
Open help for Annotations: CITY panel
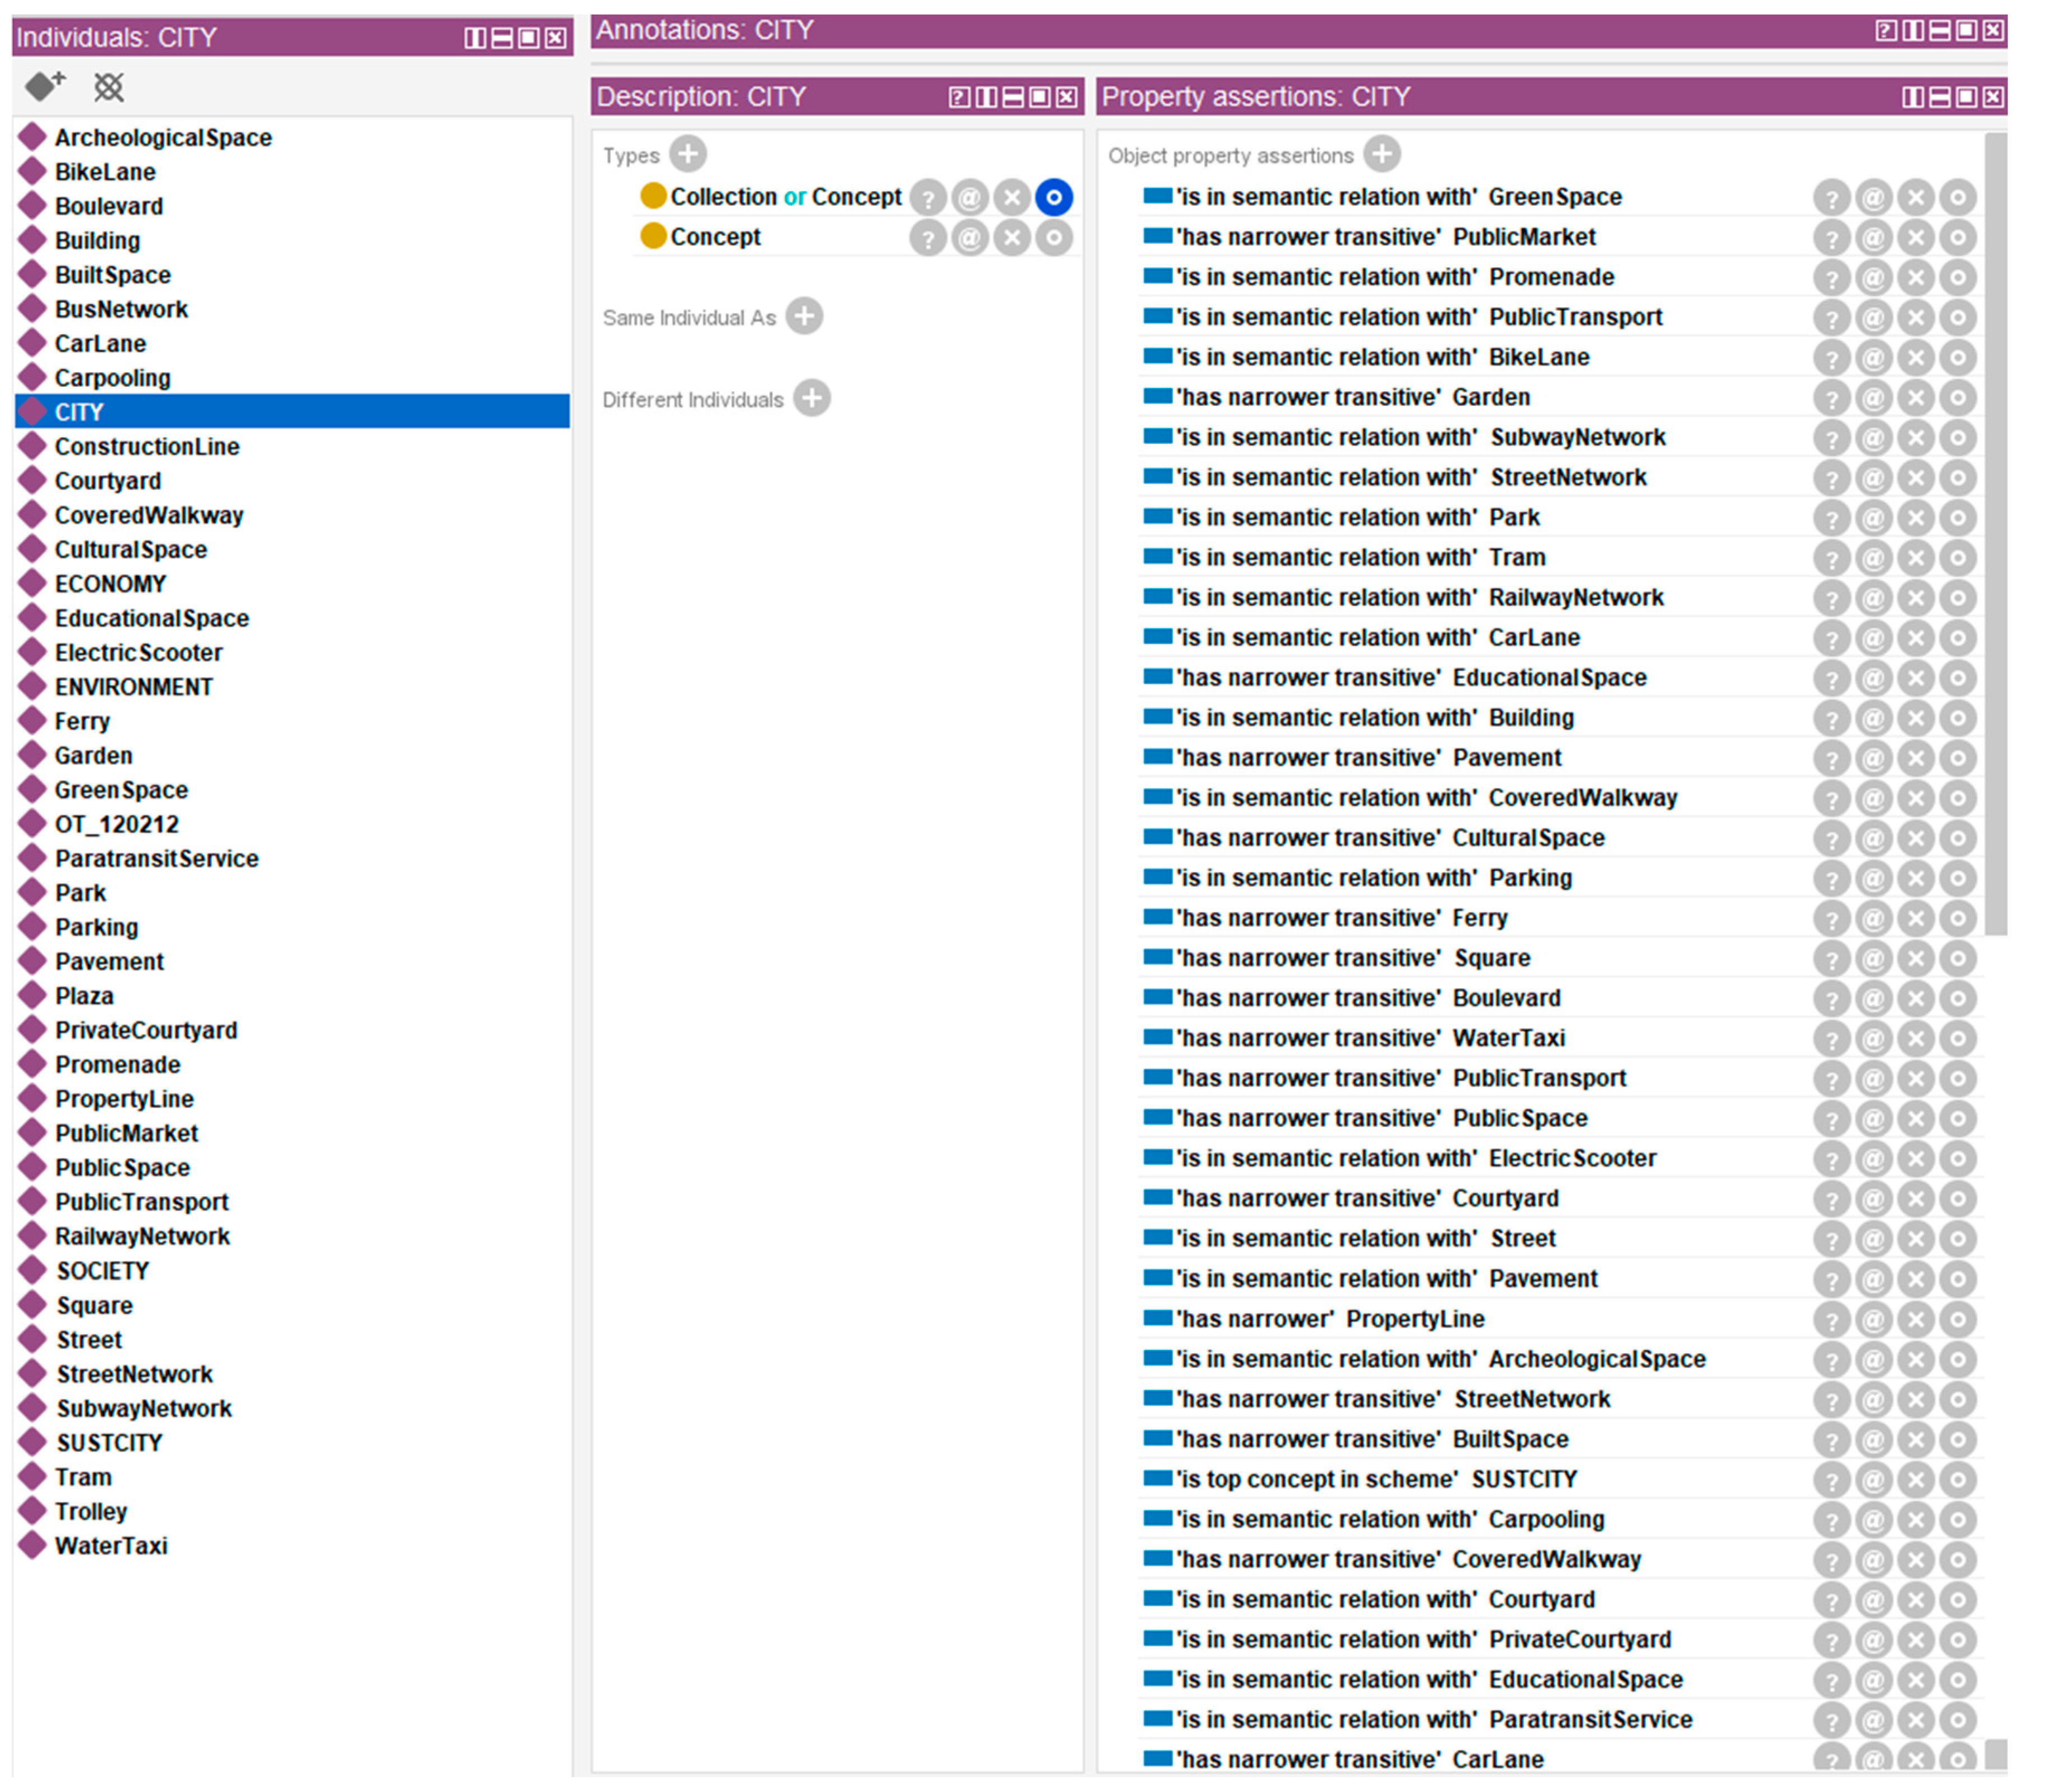pos(1885,31)
